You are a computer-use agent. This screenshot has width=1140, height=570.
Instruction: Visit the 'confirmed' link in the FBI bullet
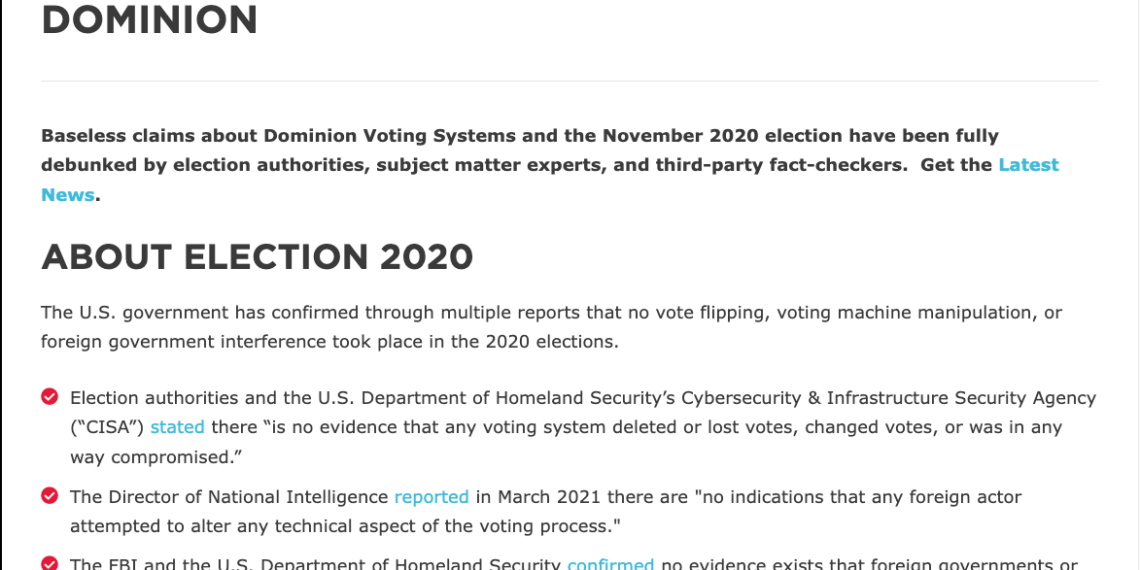(611, 564)
